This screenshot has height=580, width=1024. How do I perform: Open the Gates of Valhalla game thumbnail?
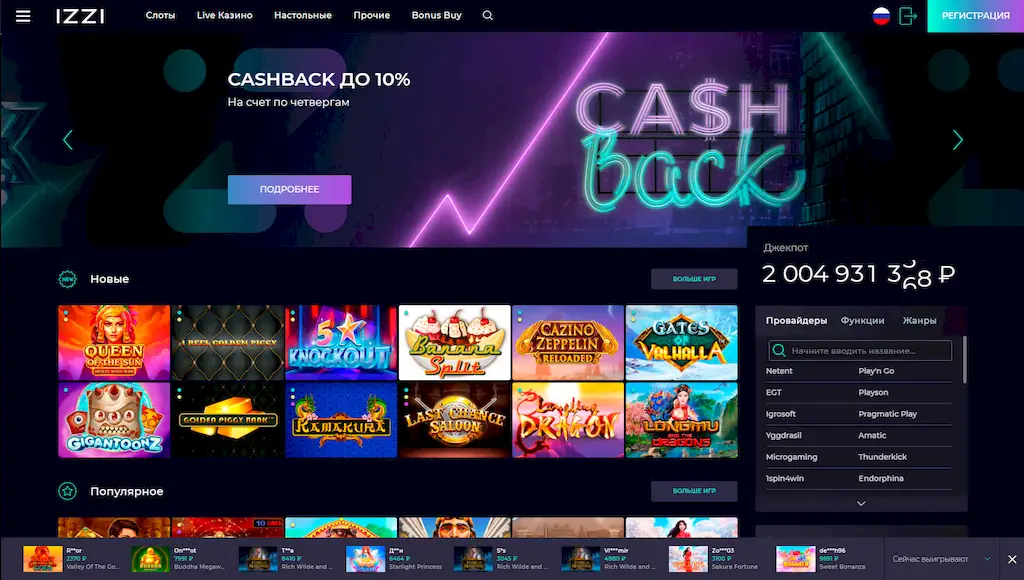[681, 342]
